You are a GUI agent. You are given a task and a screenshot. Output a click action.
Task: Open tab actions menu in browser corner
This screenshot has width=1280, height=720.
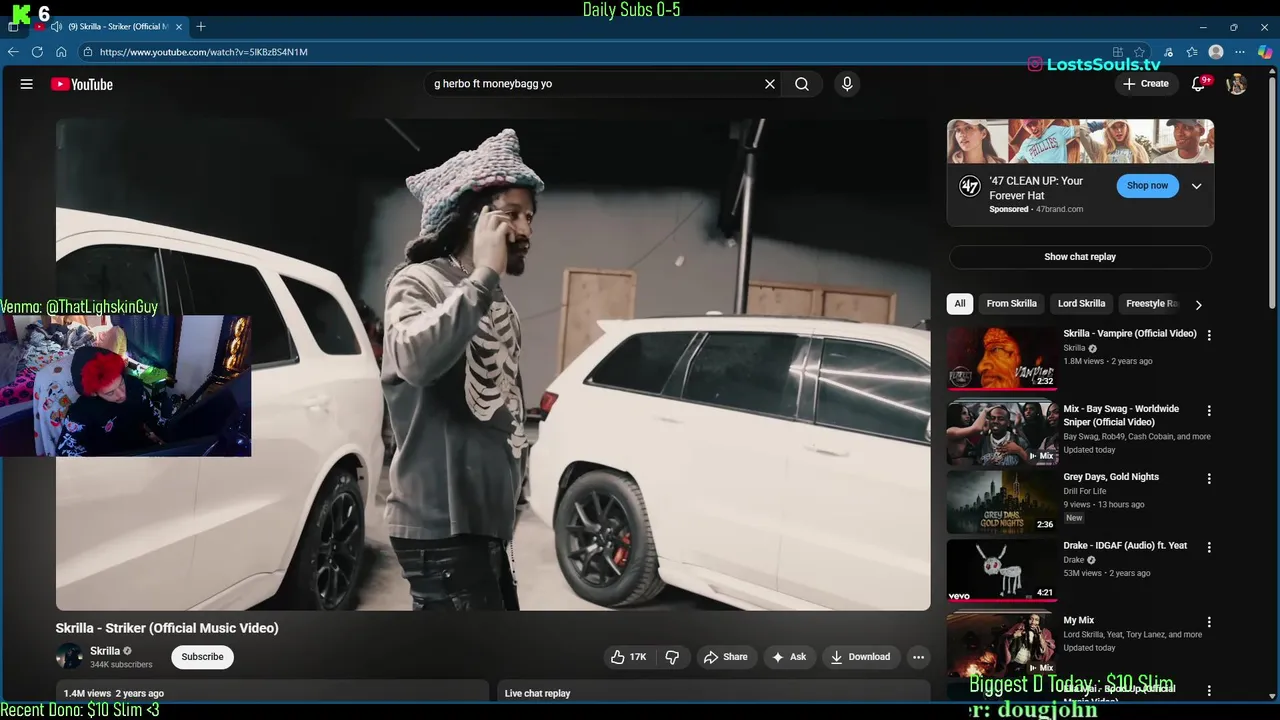(x=13, y=27)
